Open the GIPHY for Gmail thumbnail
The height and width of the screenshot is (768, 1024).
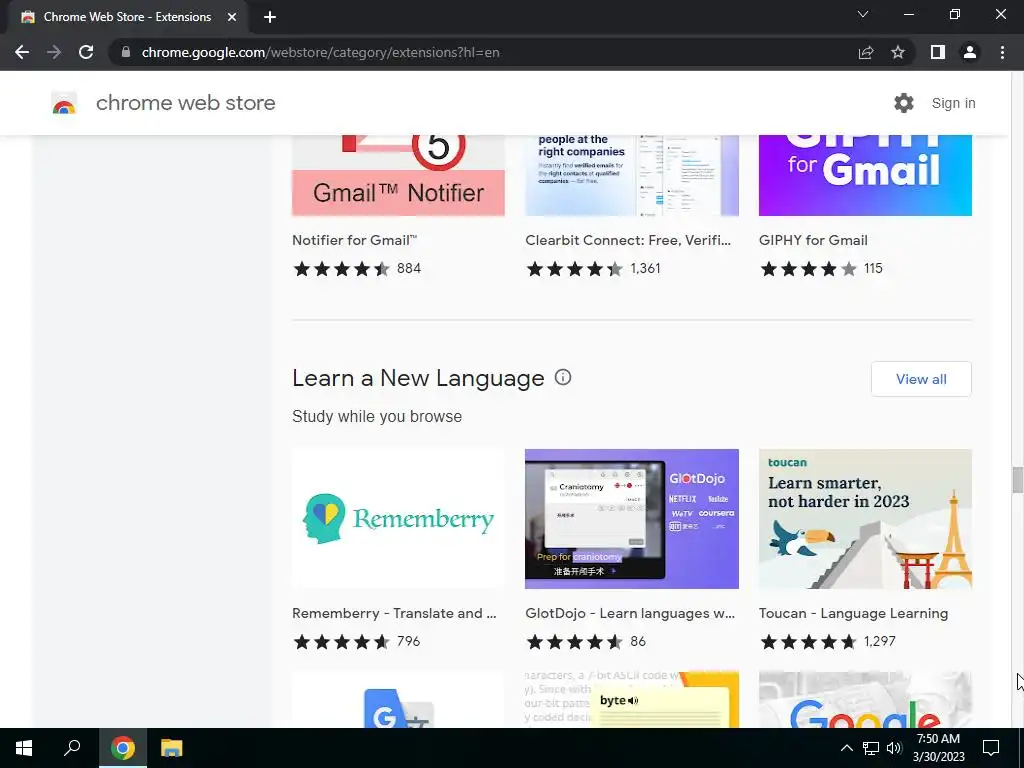coord(865,175)
